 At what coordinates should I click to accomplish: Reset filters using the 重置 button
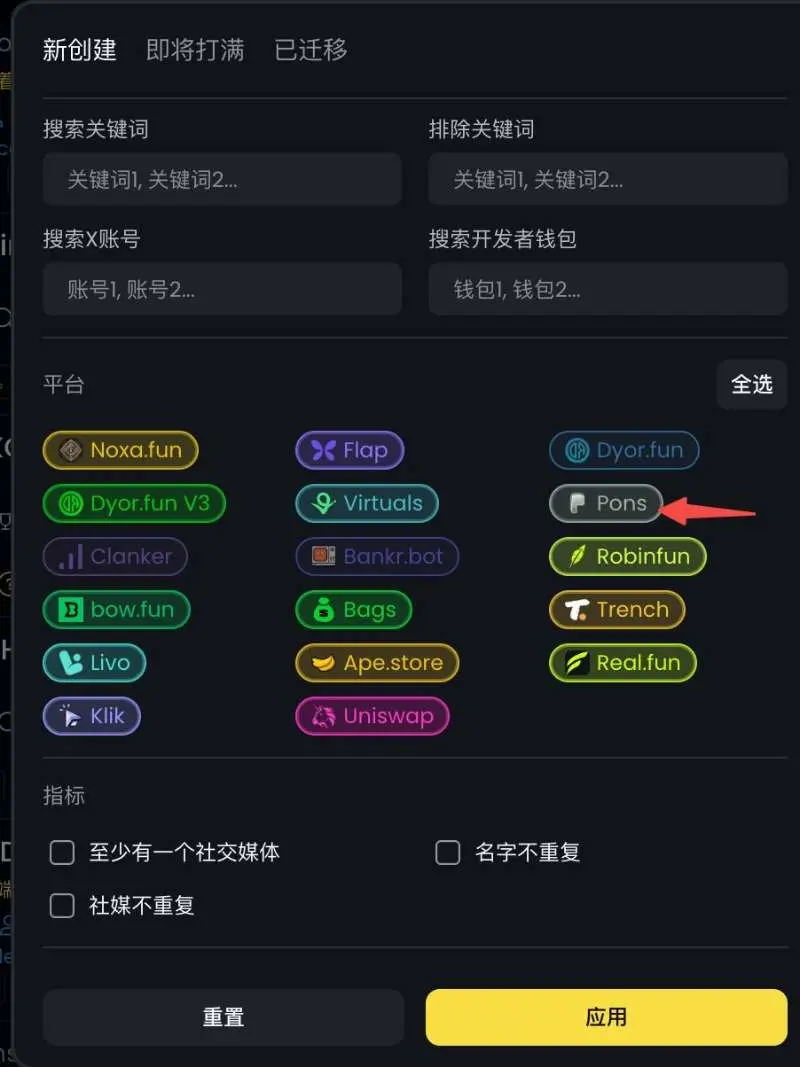[223, 1017]
